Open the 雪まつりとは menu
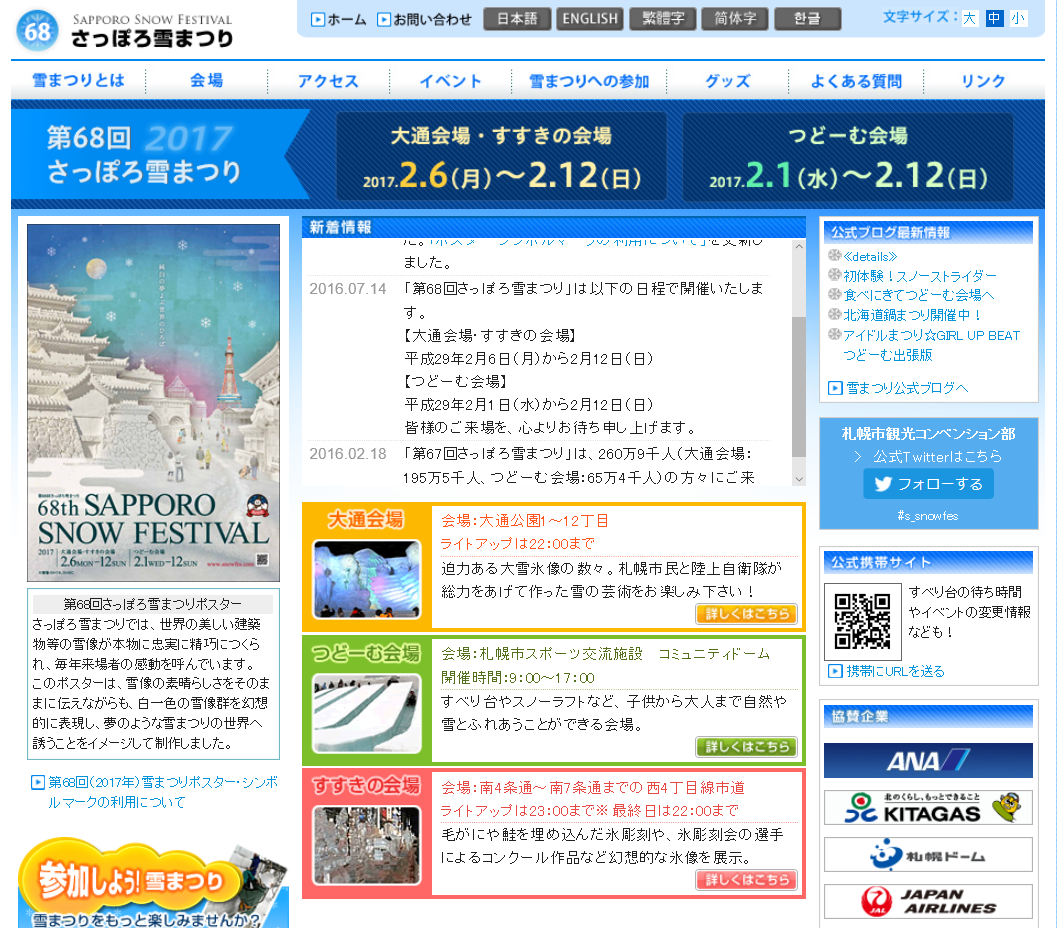 coord(78,81)
